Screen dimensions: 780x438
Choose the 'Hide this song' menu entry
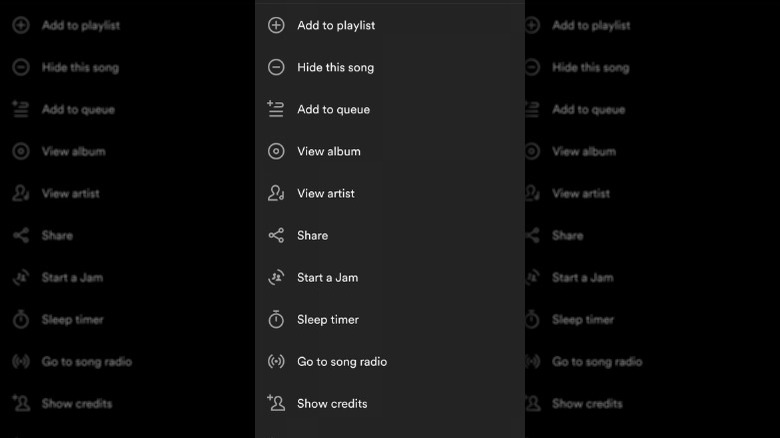[335, 67]
